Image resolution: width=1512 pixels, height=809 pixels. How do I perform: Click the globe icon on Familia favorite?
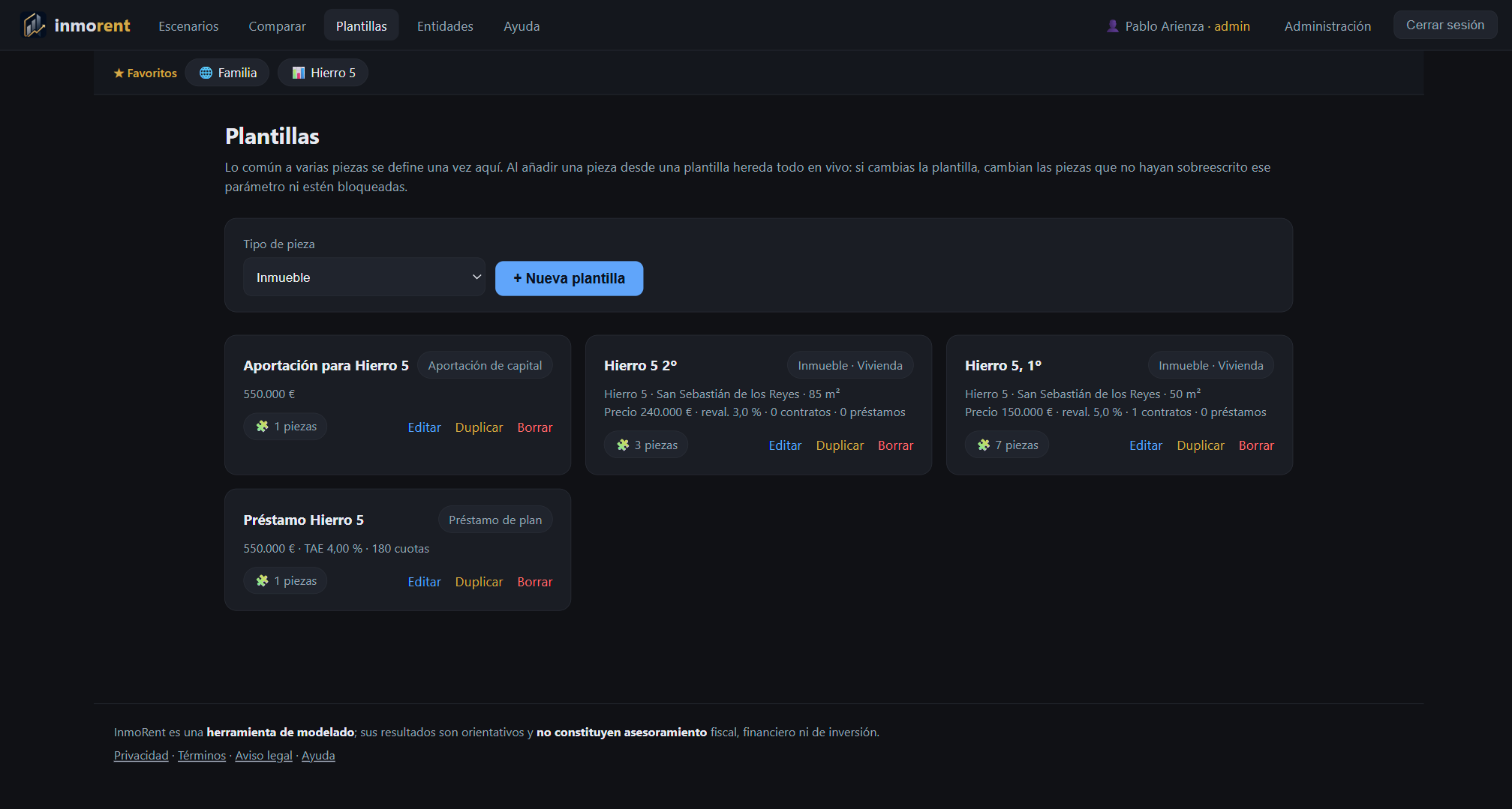tap(206, 73)
